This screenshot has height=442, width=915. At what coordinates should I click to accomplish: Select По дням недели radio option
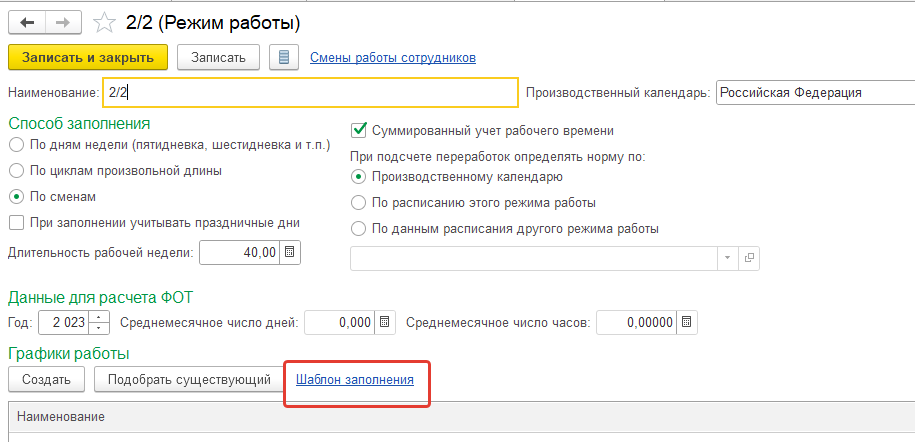(x=17, y=145)
